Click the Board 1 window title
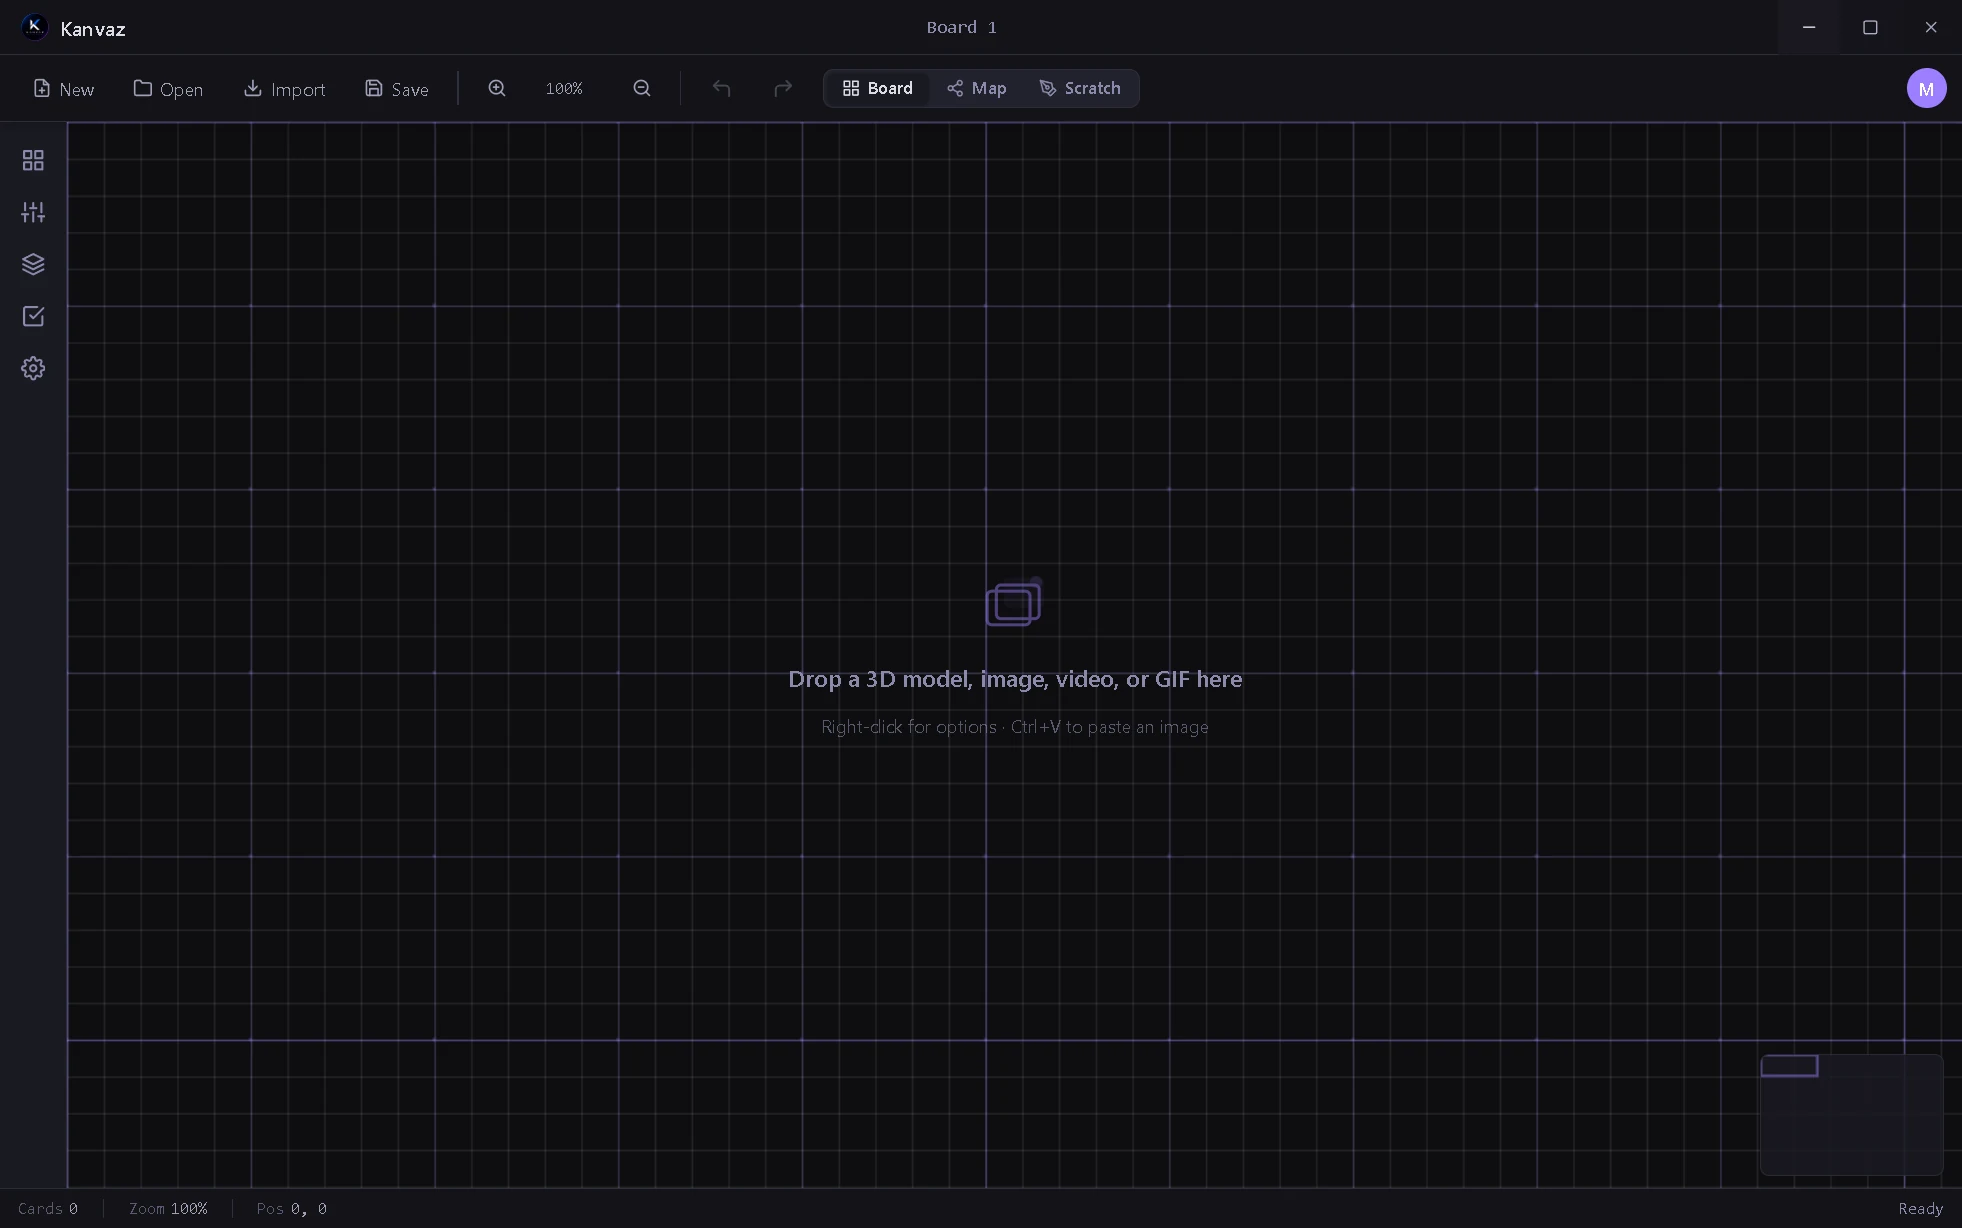The image size is (1962, 1228). 961,27
